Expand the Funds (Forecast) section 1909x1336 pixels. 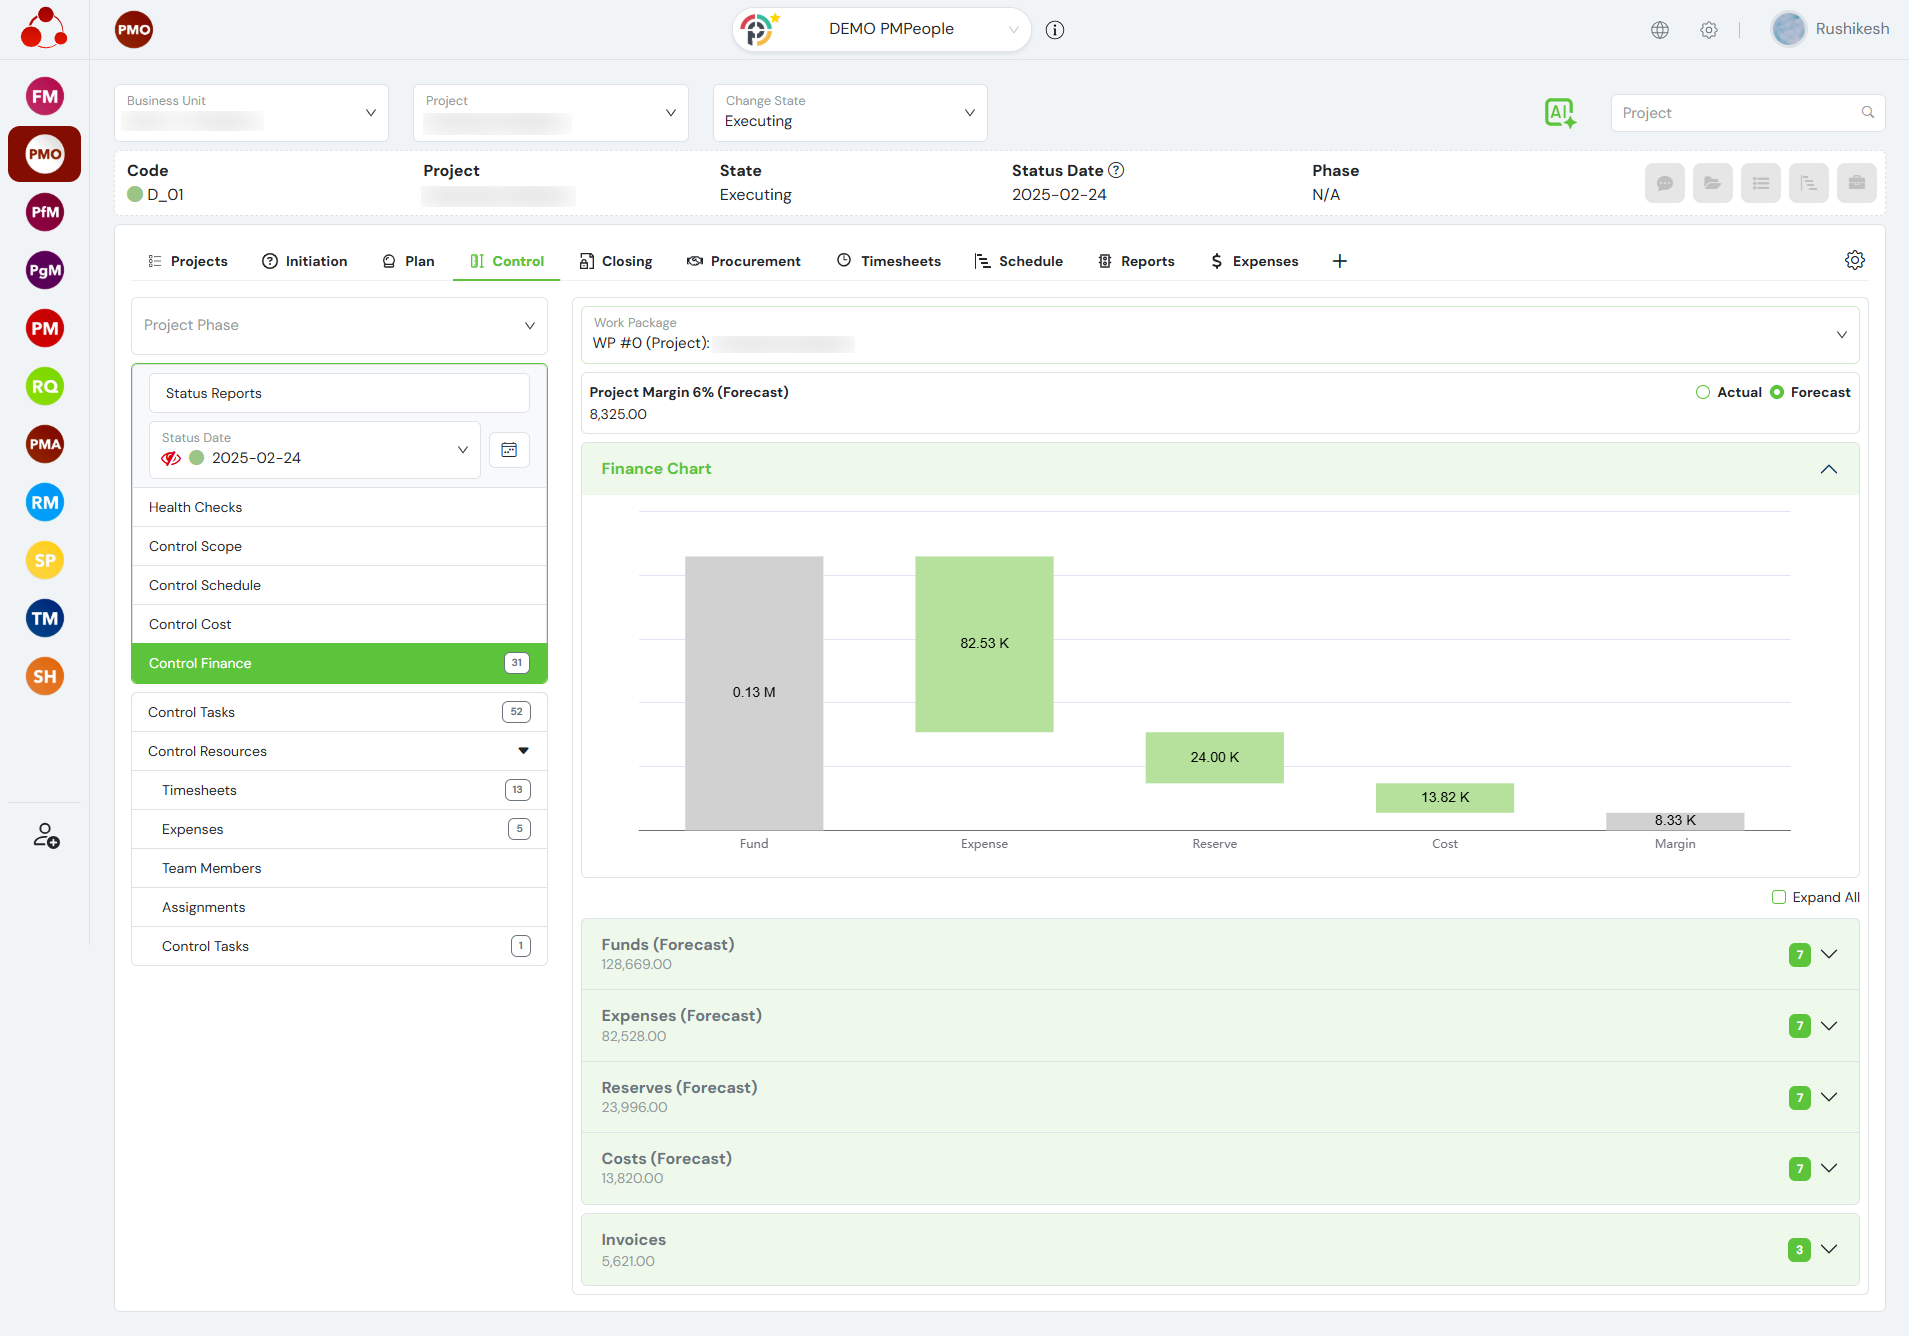[1828, 954]
